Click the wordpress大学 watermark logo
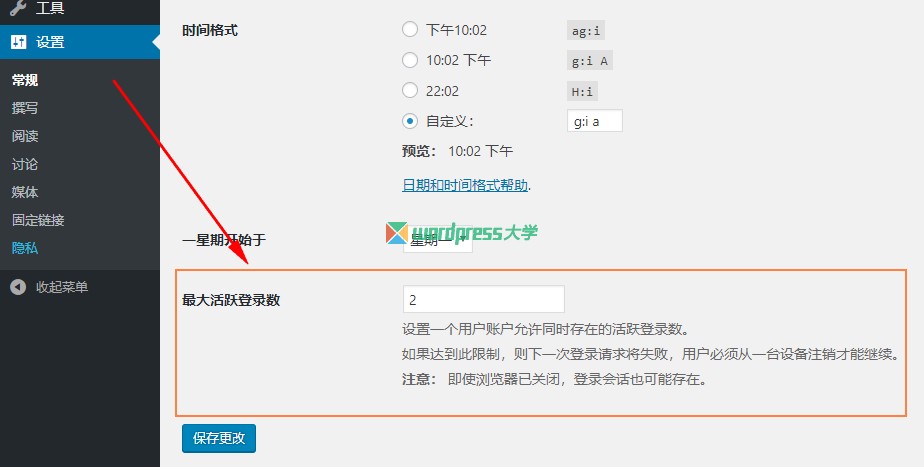 tap(461, 233)
